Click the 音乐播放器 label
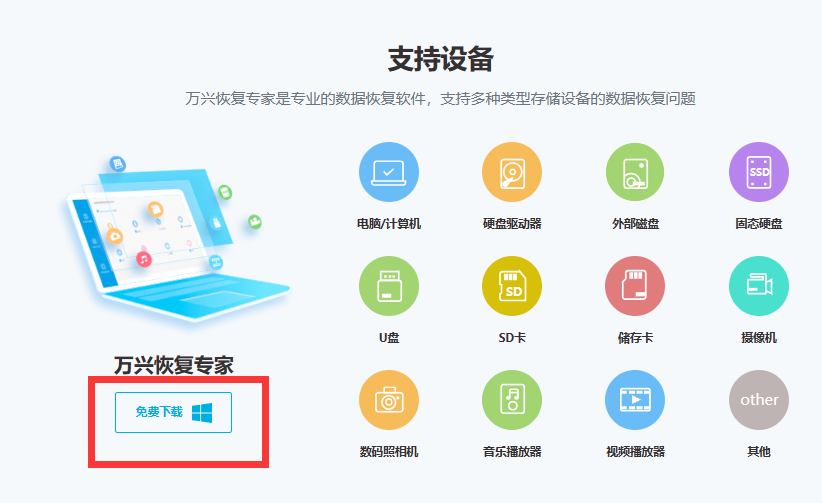This screenshot has height=503, width=822. (x=512, y=452)
